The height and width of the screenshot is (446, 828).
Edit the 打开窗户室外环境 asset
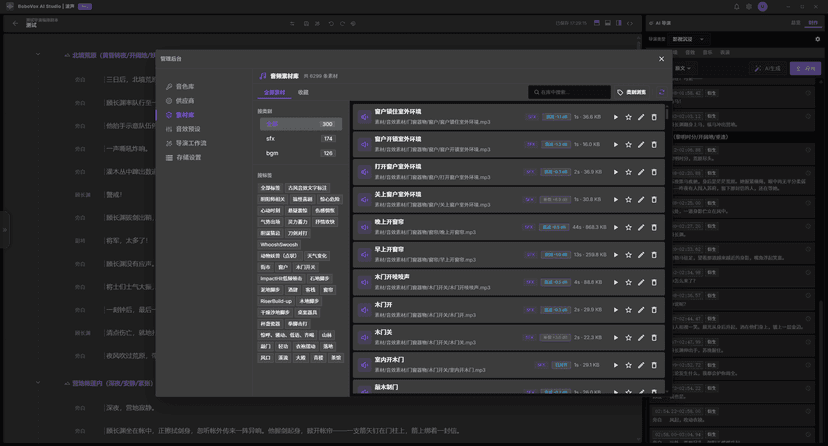point(641,172)
